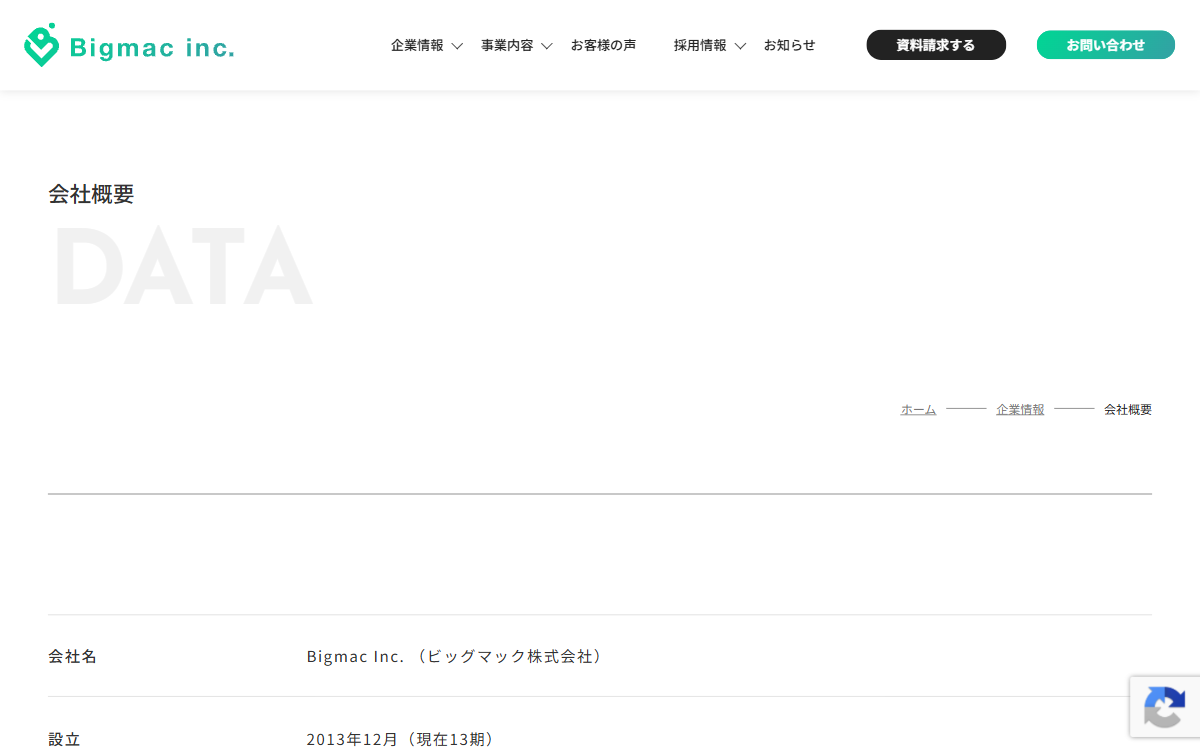Viewport: 1200px width, 750px height.
Task: Click the Bigmac inc. heart logo icon
Action: point(41,45)
